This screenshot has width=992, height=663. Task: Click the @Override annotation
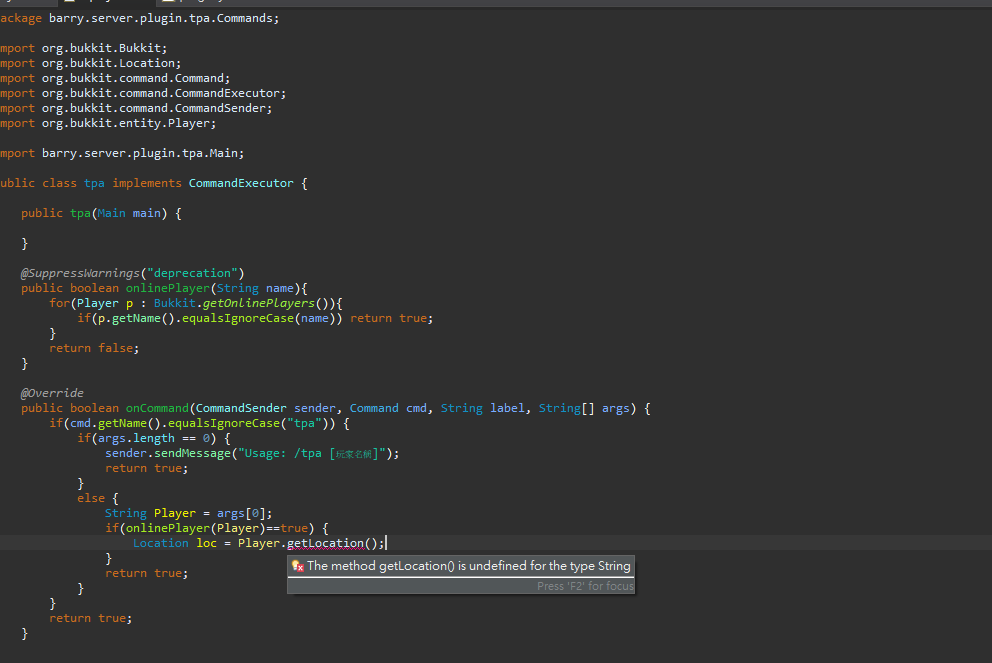52,393
